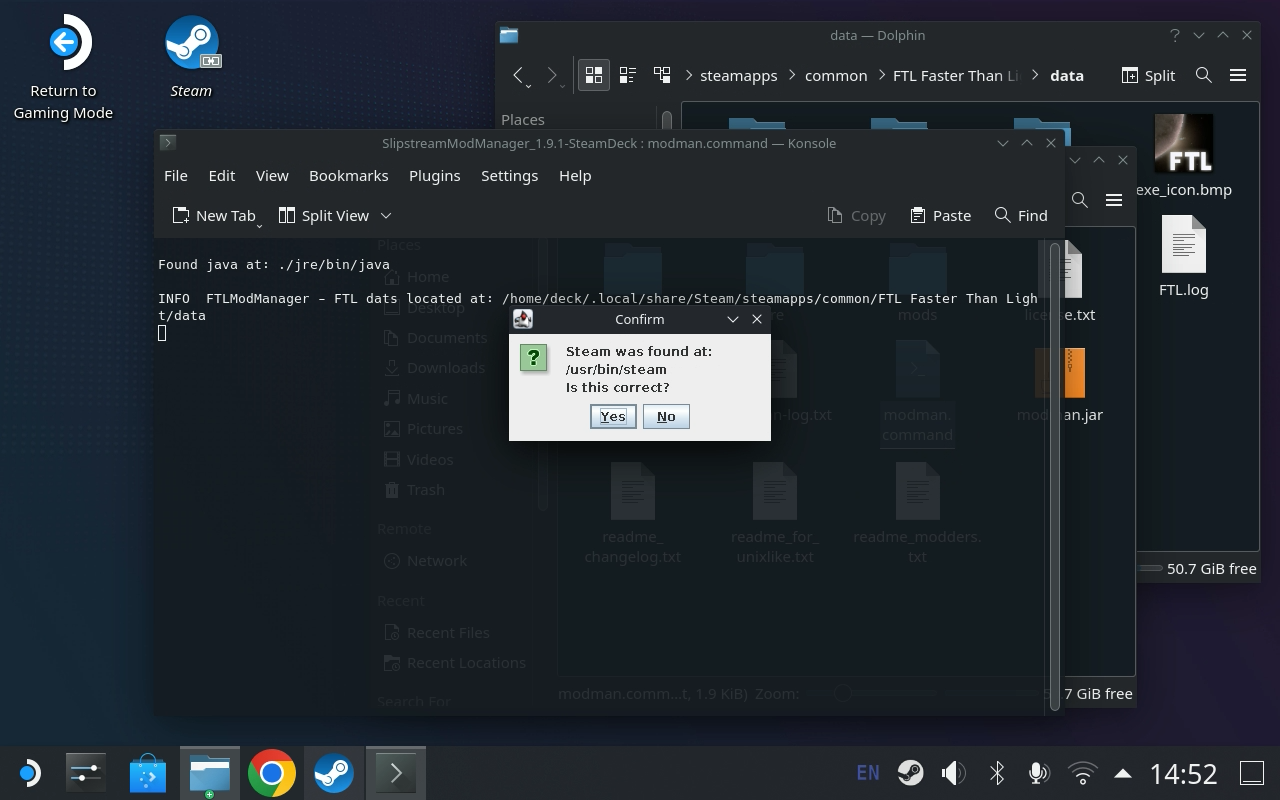Open Return to Gaming Mode desktop shortcut
Viewport: 1280px width, 800px height.
point(63,67)
